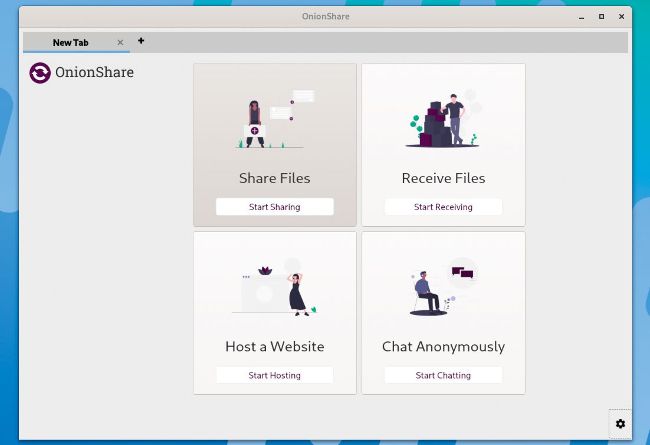The height and width of the screenshot is (445, 650).
Task: Click the OnionShare logo icon
Action: click(x=40, y=73)
